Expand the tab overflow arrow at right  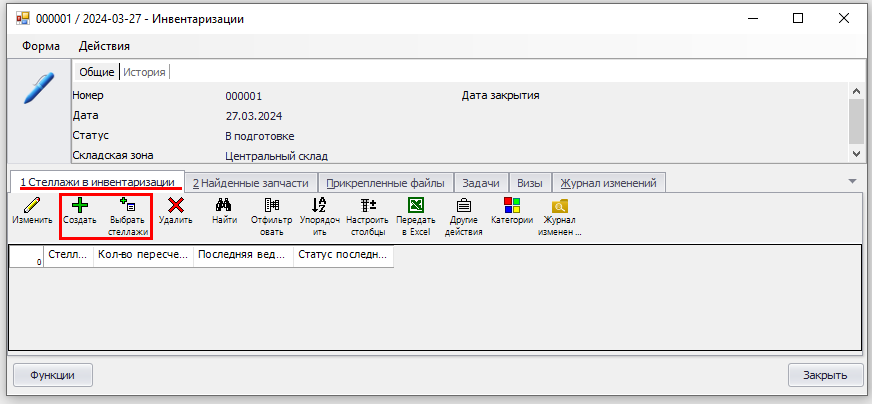click(x=852, y=181)
